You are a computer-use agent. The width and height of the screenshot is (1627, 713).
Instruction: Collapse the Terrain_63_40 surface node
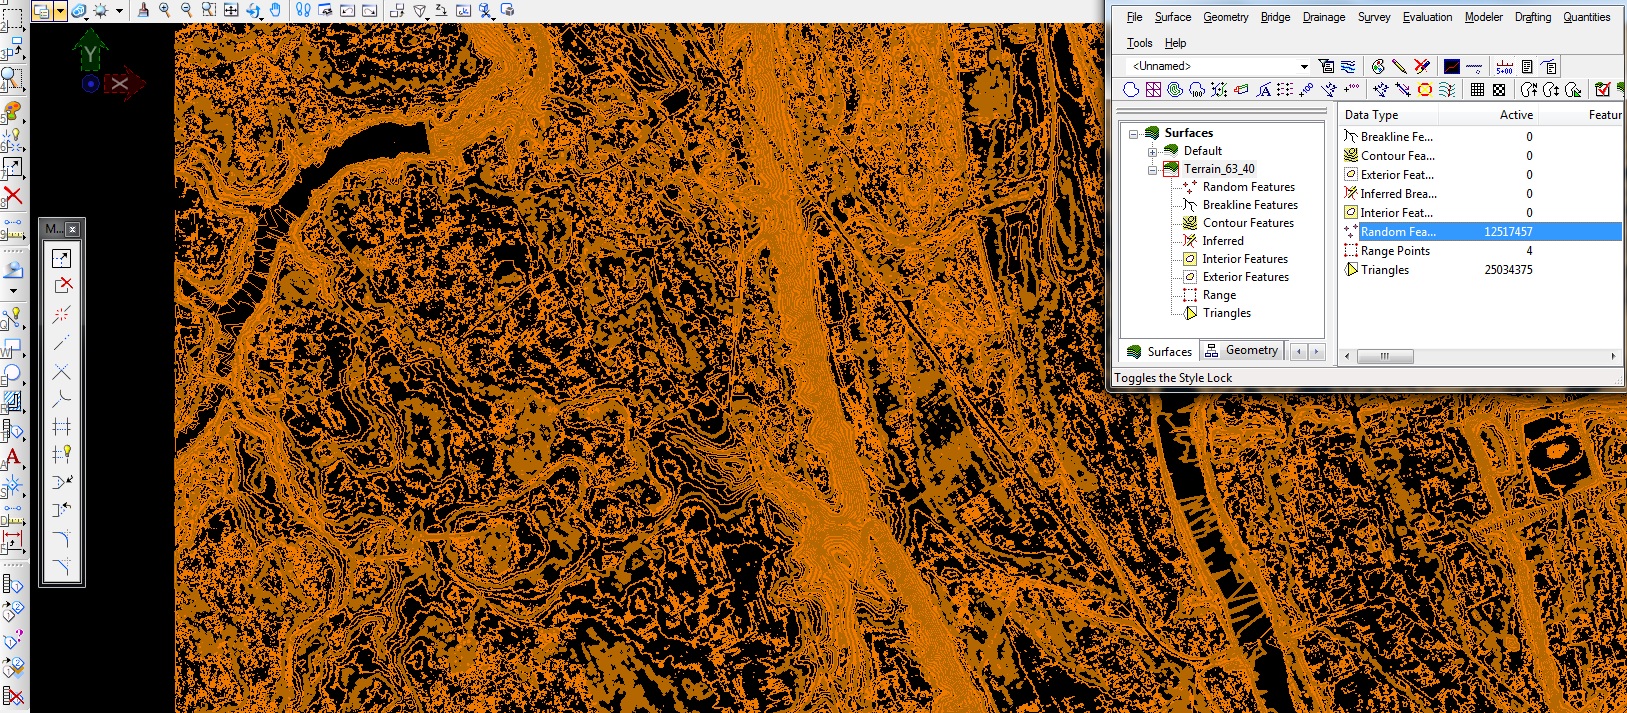point(1152,169)
